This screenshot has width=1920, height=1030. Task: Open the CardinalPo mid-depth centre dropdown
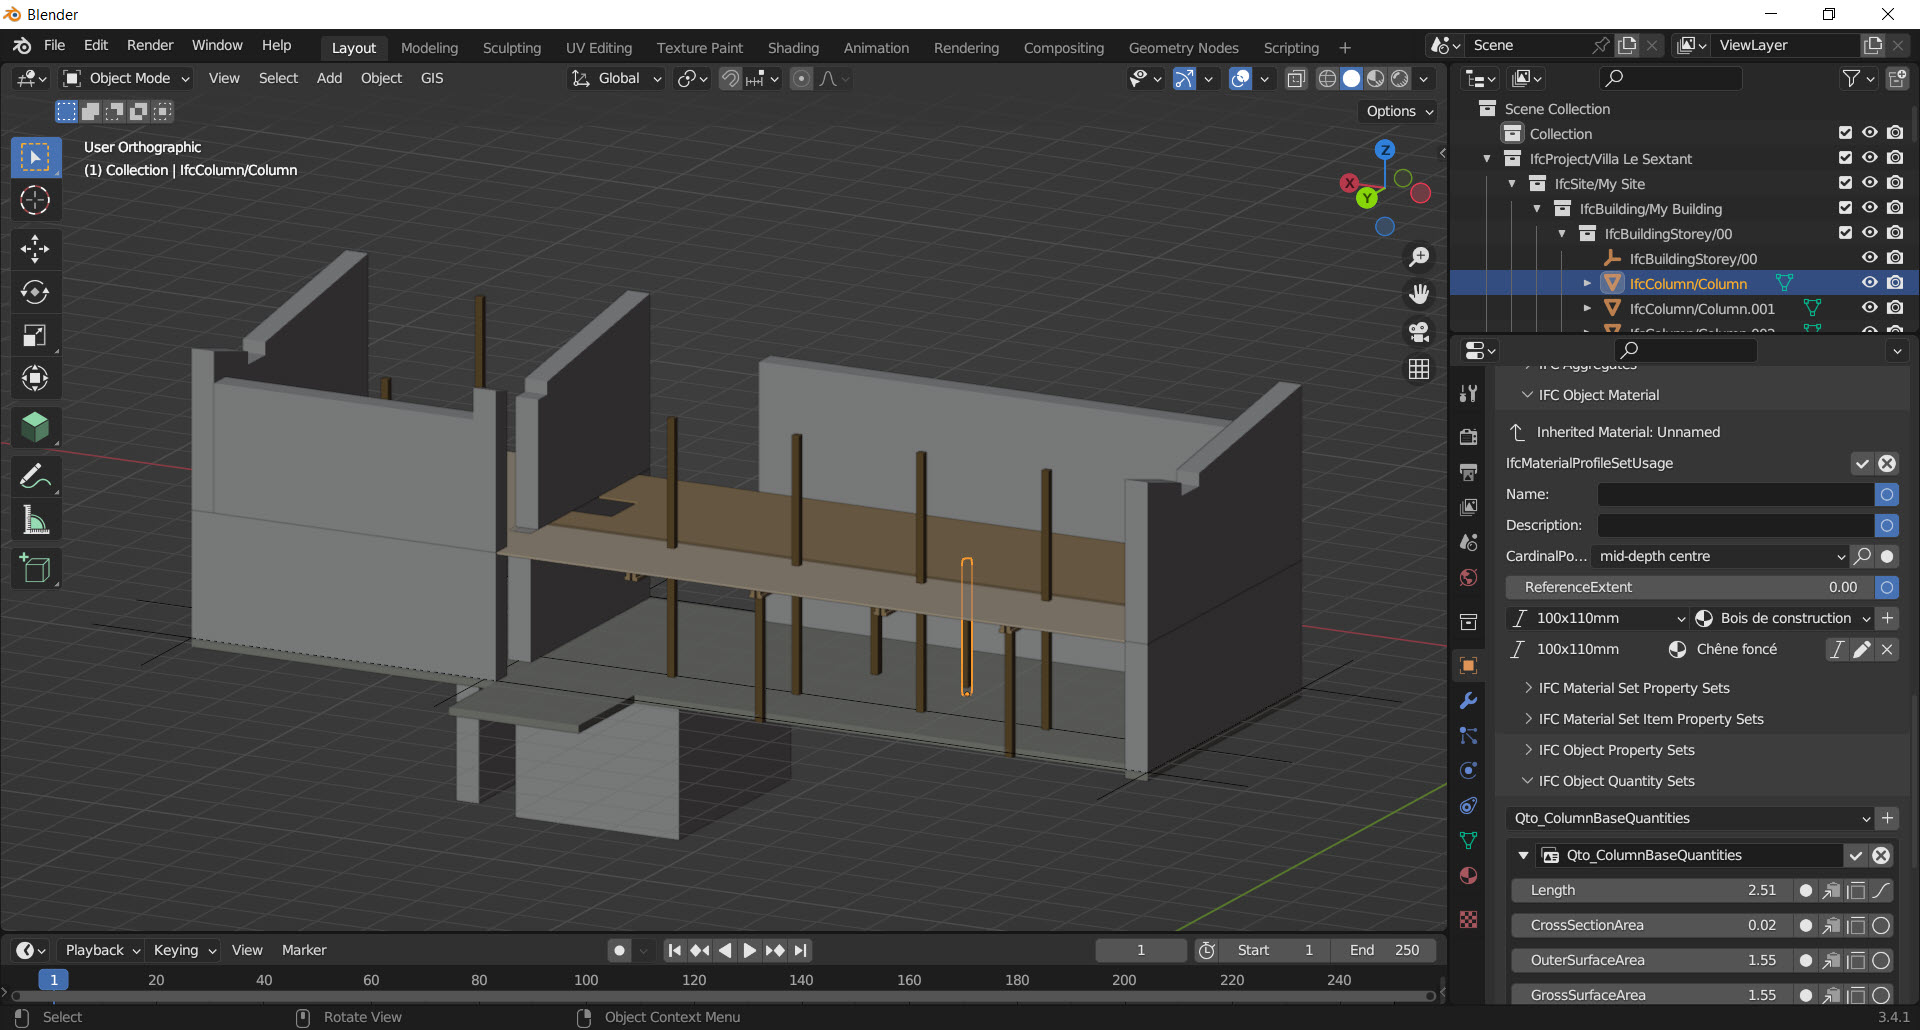pos(1720,556)
